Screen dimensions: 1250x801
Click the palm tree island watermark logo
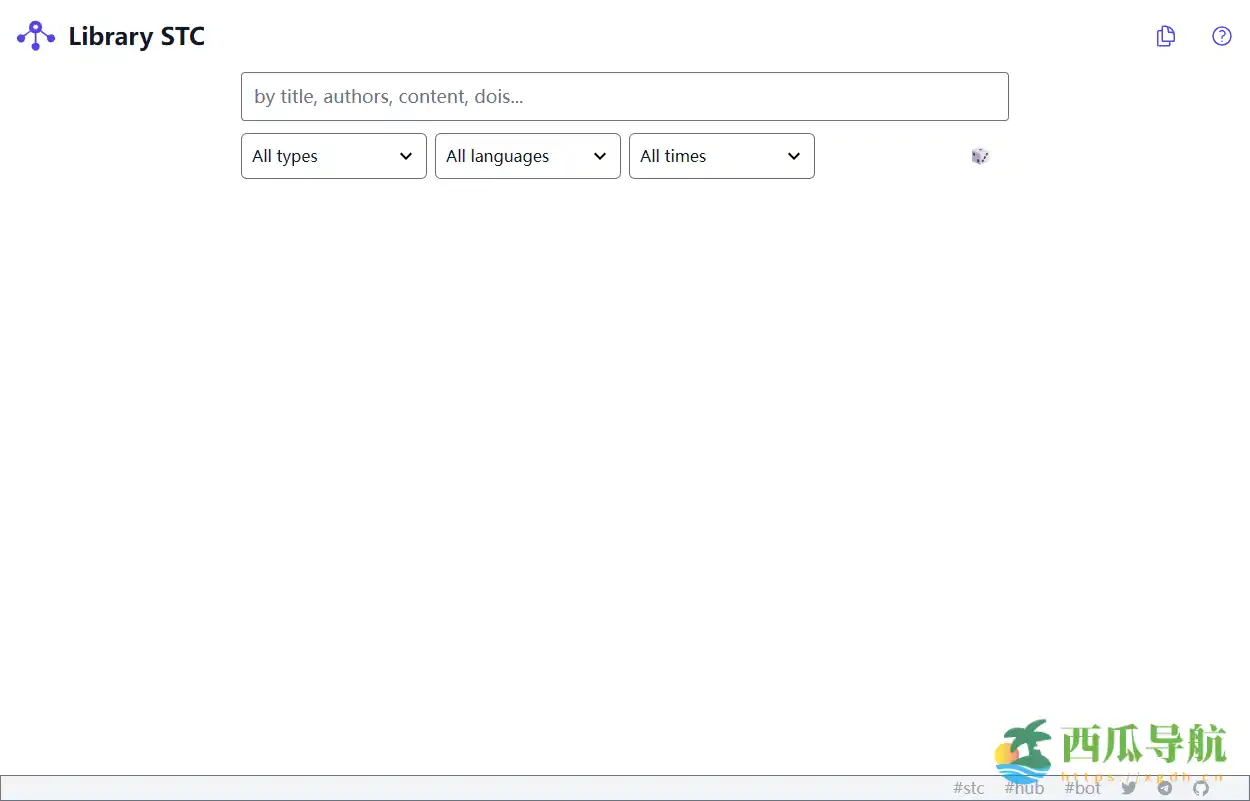pyautogui.click(x=1024, y=750)
